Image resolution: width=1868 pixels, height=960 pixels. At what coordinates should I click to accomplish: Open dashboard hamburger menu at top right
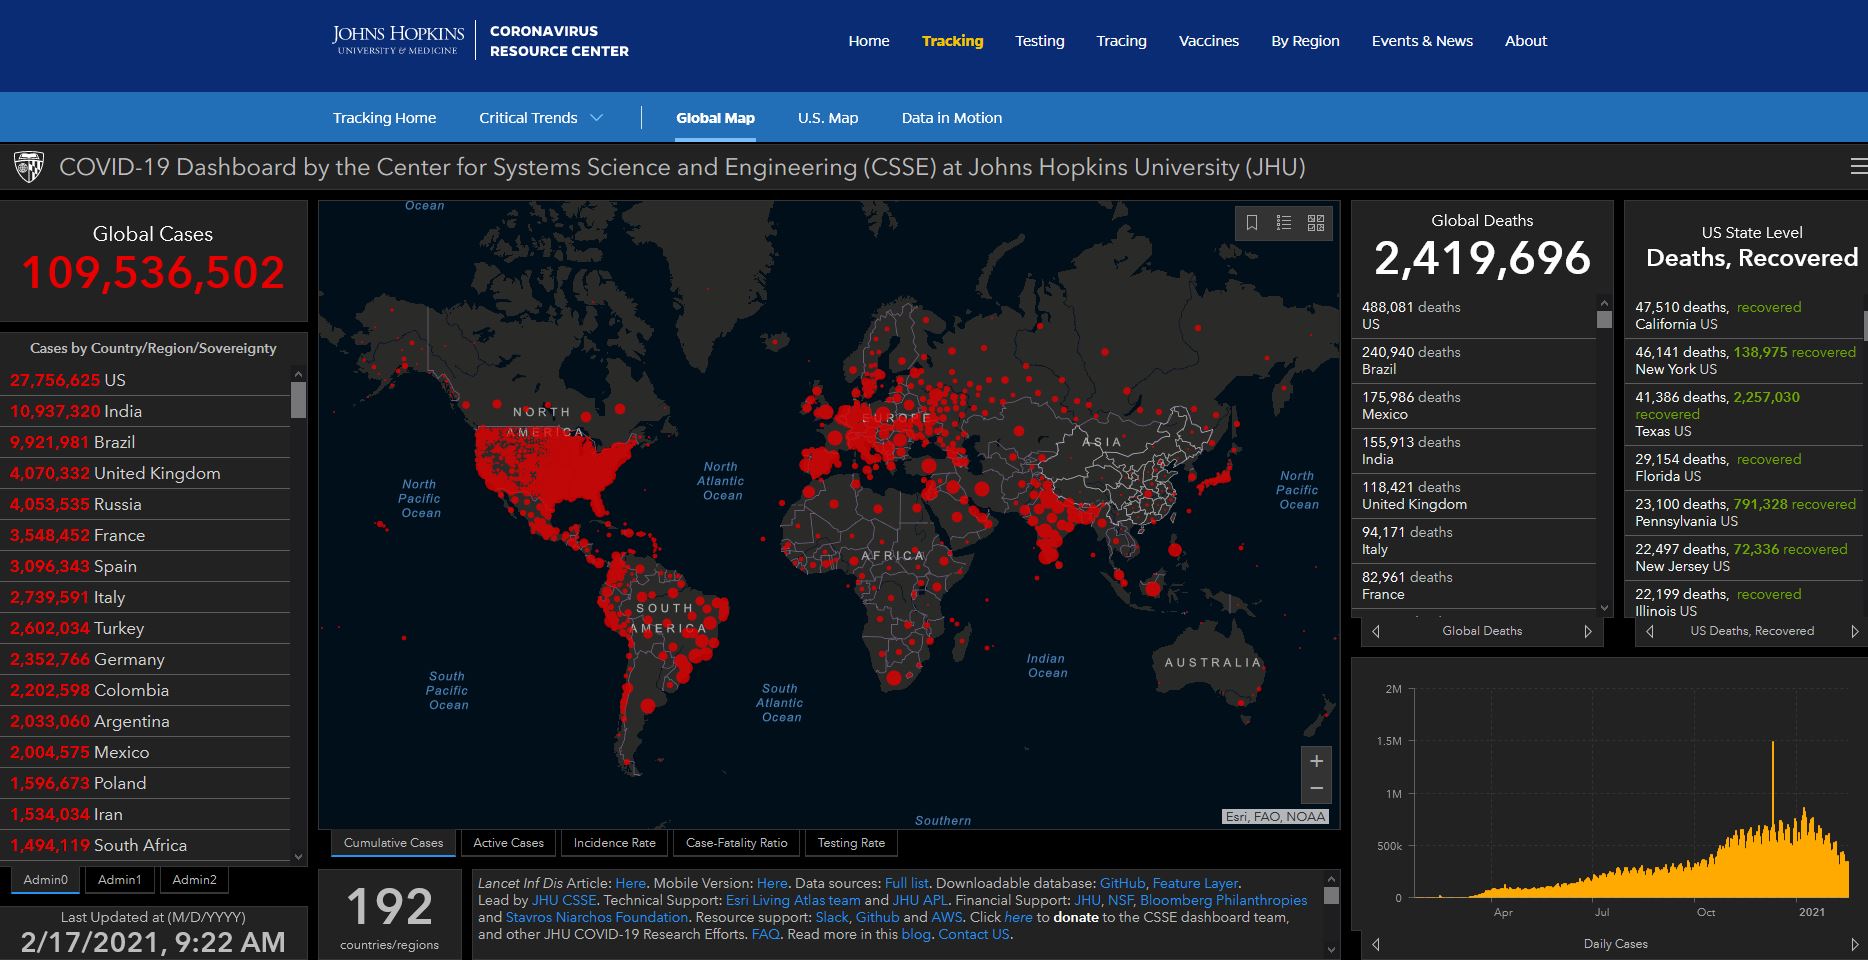1857,167
